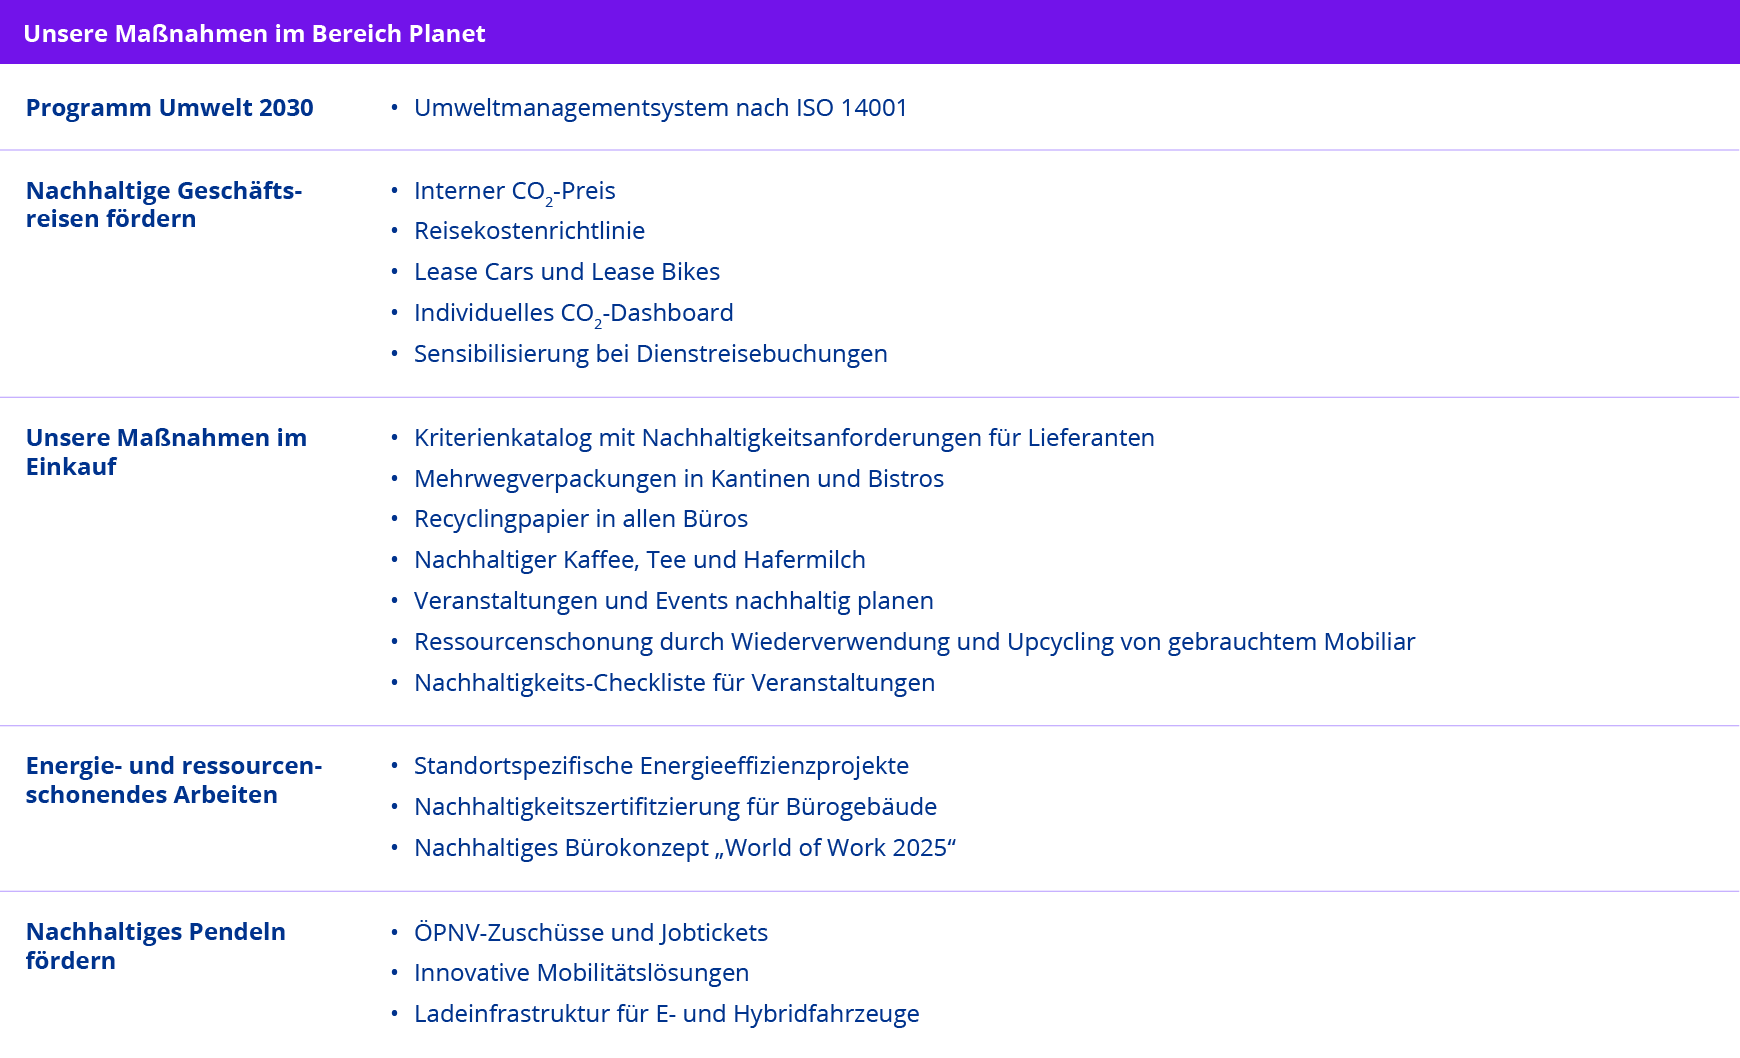Select 'Mehrwegverpackungen in Kantinen und Bistros'
Viewport: 1740px width, 1058px height.
tap(678, 478)
